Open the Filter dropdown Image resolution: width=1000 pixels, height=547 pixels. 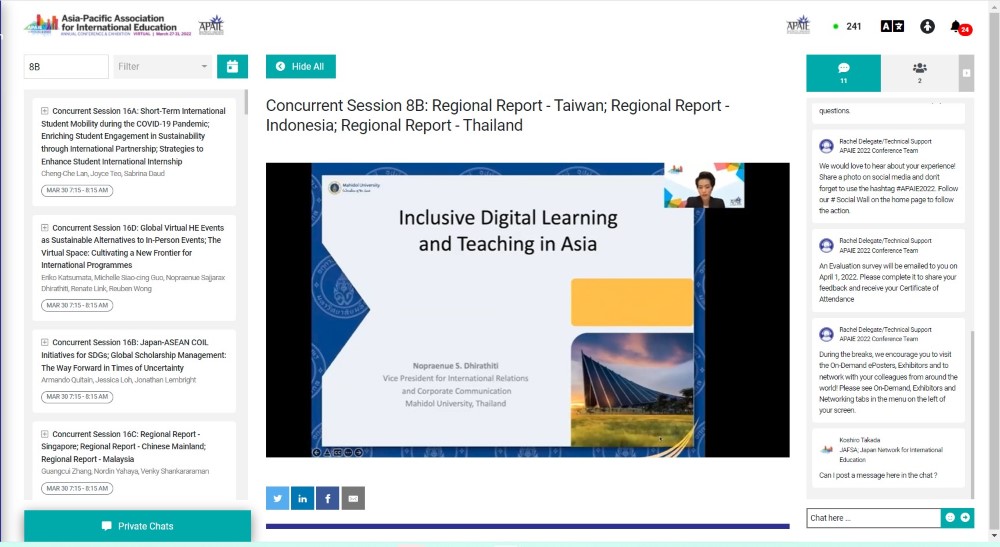pyautogui.click(x=163, y=67)
